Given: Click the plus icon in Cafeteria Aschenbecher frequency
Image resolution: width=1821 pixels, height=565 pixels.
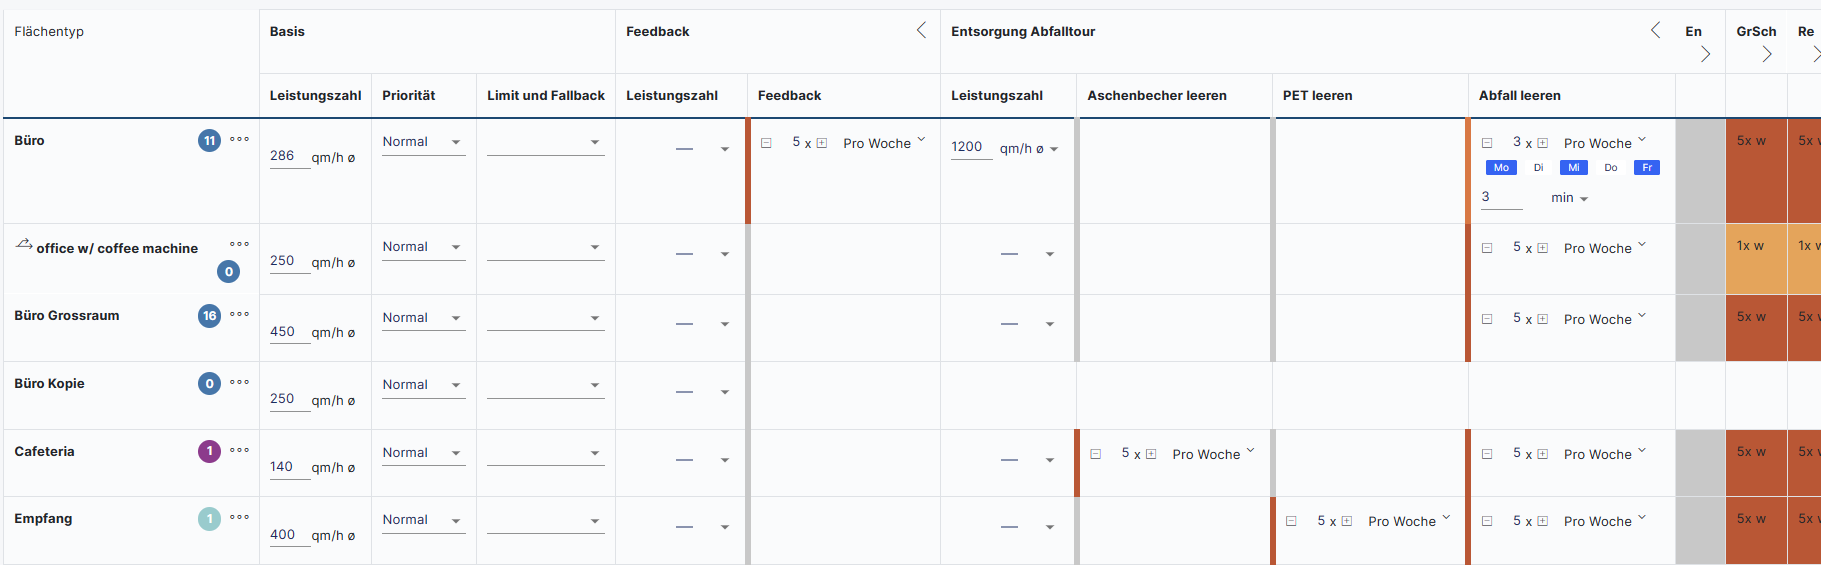Looking at the screenshot, I should (x=1151, y=454).
